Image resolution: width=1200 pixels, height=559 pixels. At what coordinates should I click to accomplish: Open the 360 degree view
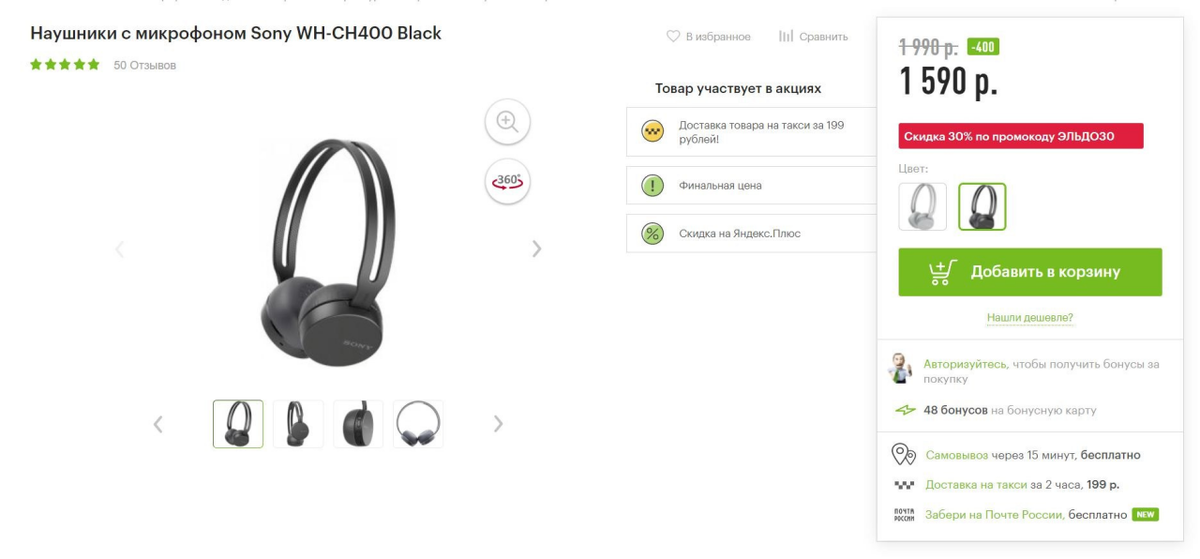click(x=507, y=181)
